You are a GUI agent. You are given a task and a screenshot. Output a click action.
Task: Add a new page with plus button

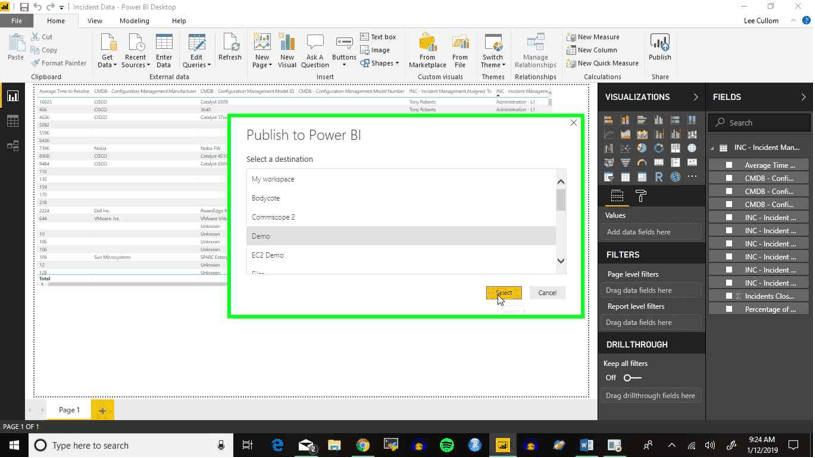[x=102, y=410]
